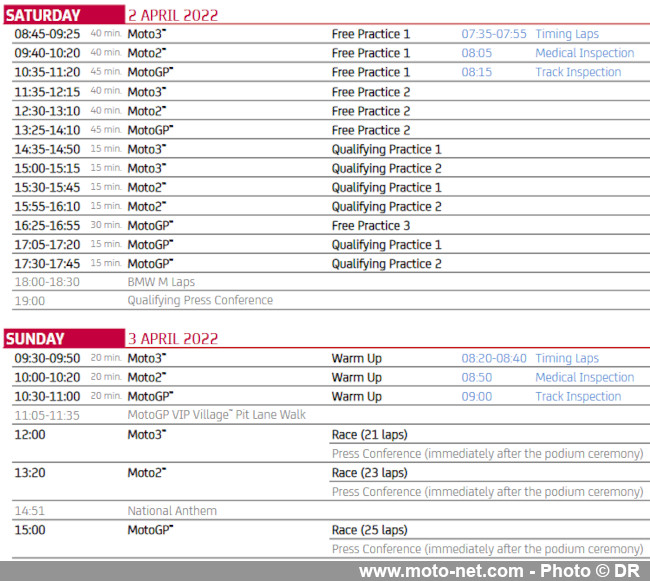
Task: Click Sunday 'Medical Inspection' label
Action: tap(585, 378)
